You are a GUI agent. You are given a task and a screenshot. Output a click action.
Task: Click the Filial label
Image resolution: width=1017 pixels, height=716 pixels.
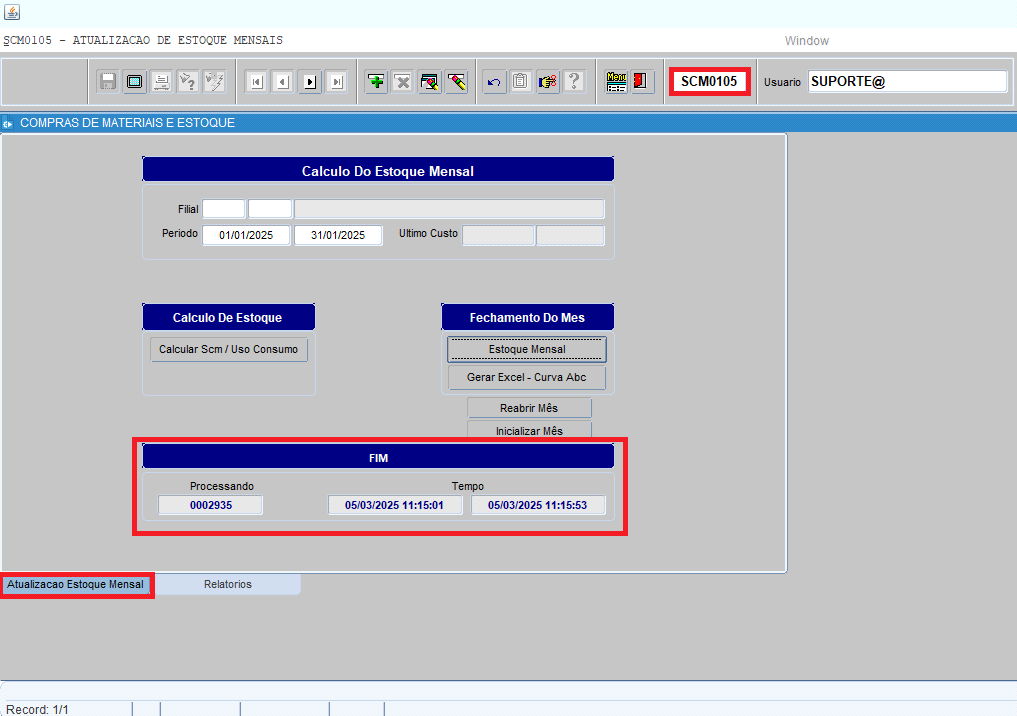188,209
